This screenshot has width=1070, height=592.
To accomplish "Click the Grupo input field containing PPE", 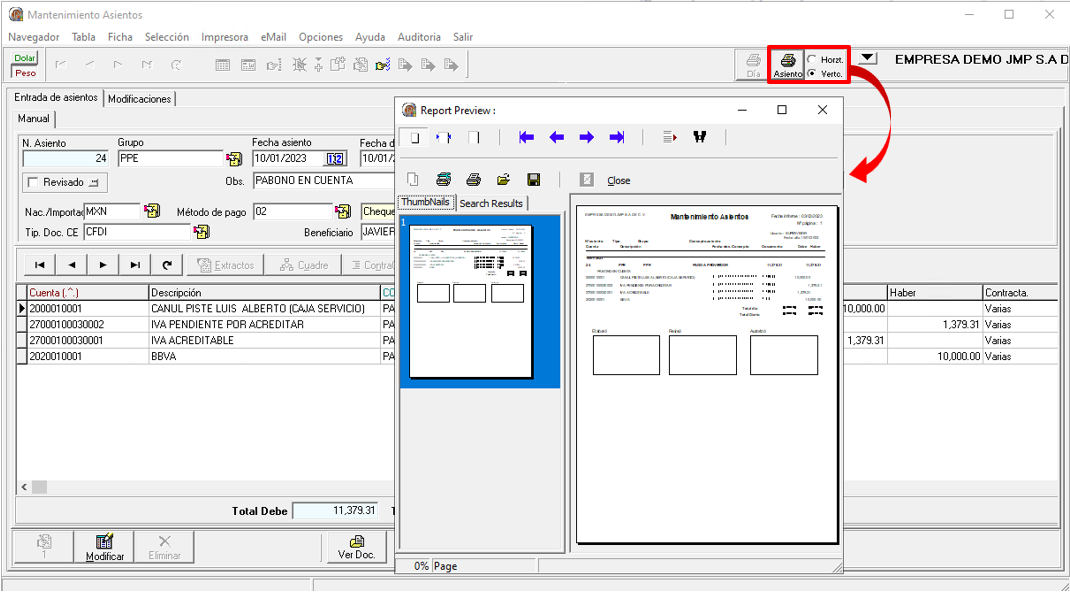I will pyautogui.click(x=171, y=158).
